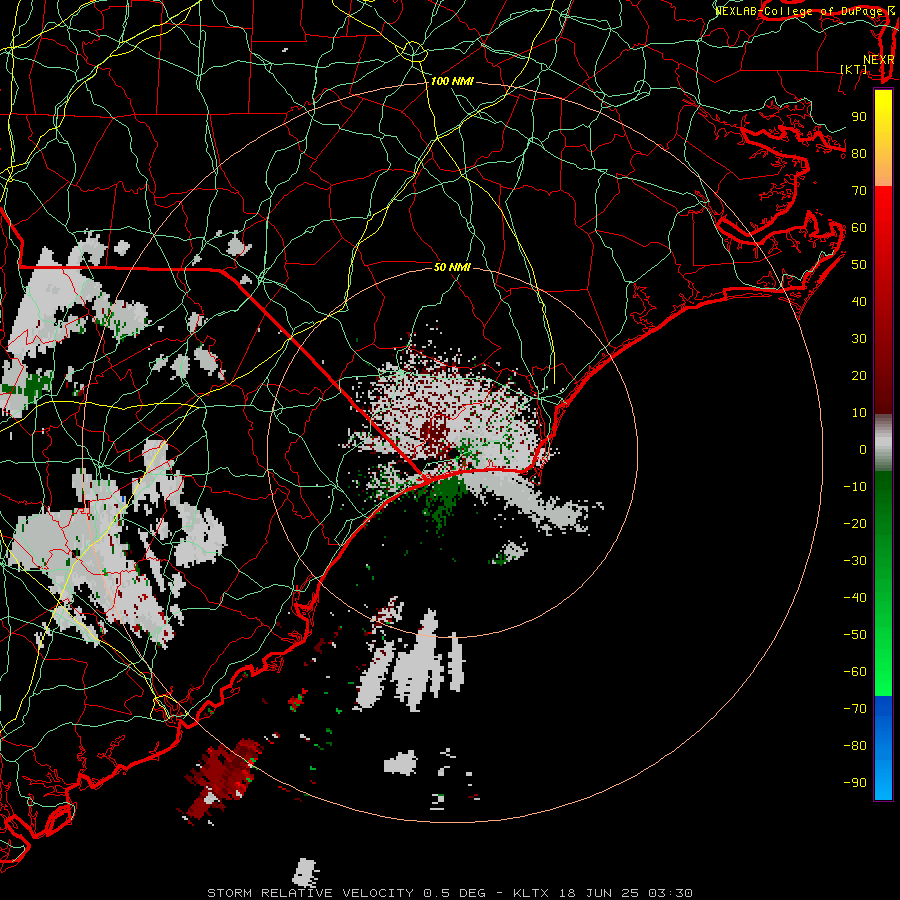This screenshot has width=900, height=900.
Task: Click the 50 NMI range ring label
Action: [452, 267]
